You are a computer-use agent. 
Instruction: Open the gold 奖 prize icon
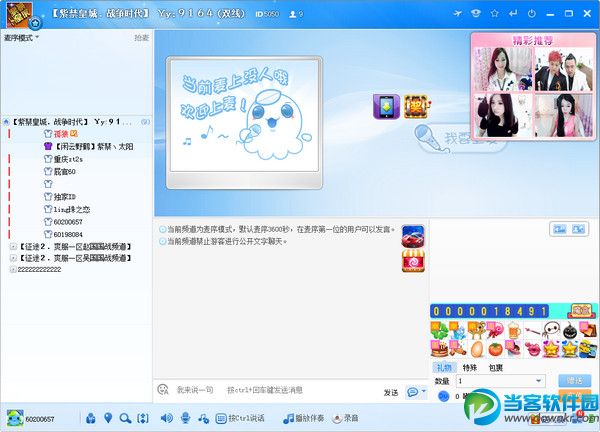(416, 107)
